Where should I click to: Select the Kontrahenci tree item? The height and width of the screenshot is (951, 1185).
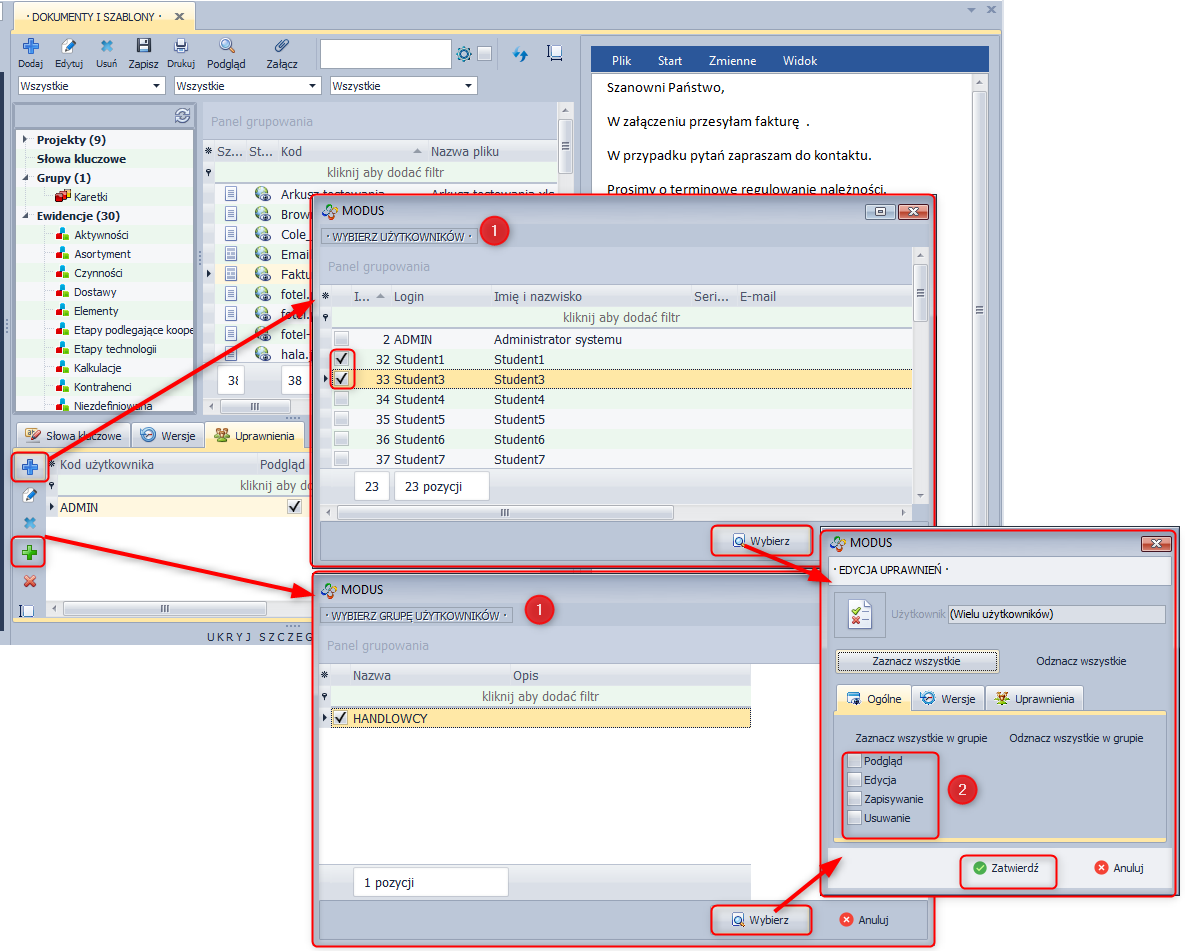pyautogui.click(x=103, y=387)
